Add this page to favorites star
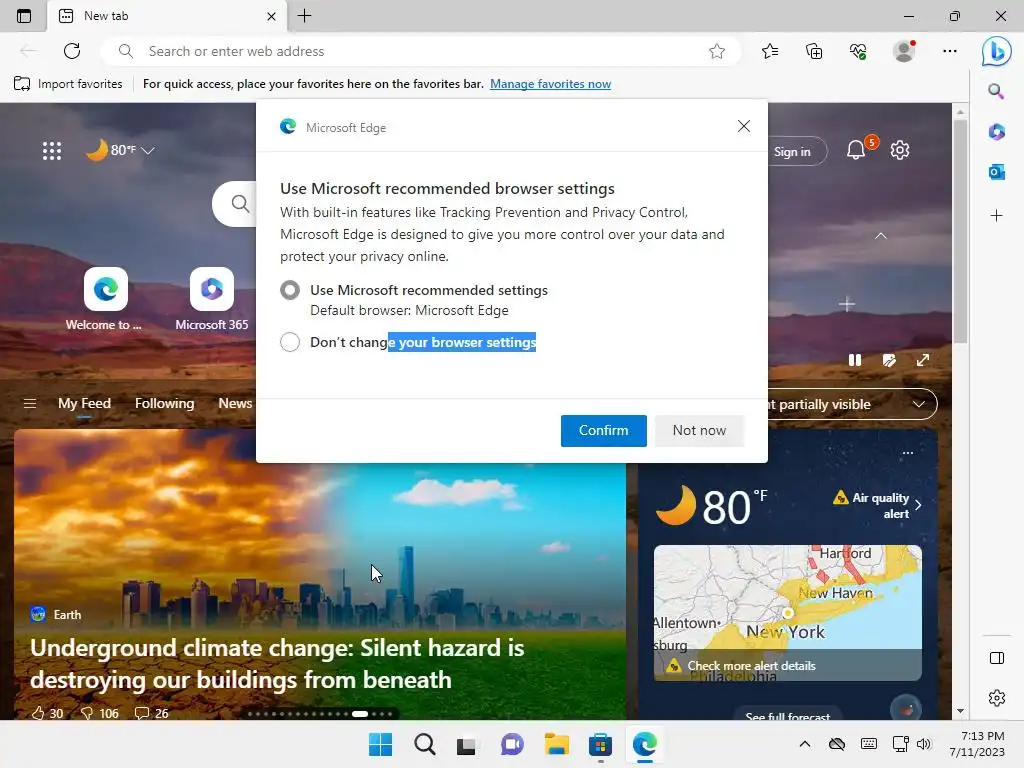 tap(717, 51)
